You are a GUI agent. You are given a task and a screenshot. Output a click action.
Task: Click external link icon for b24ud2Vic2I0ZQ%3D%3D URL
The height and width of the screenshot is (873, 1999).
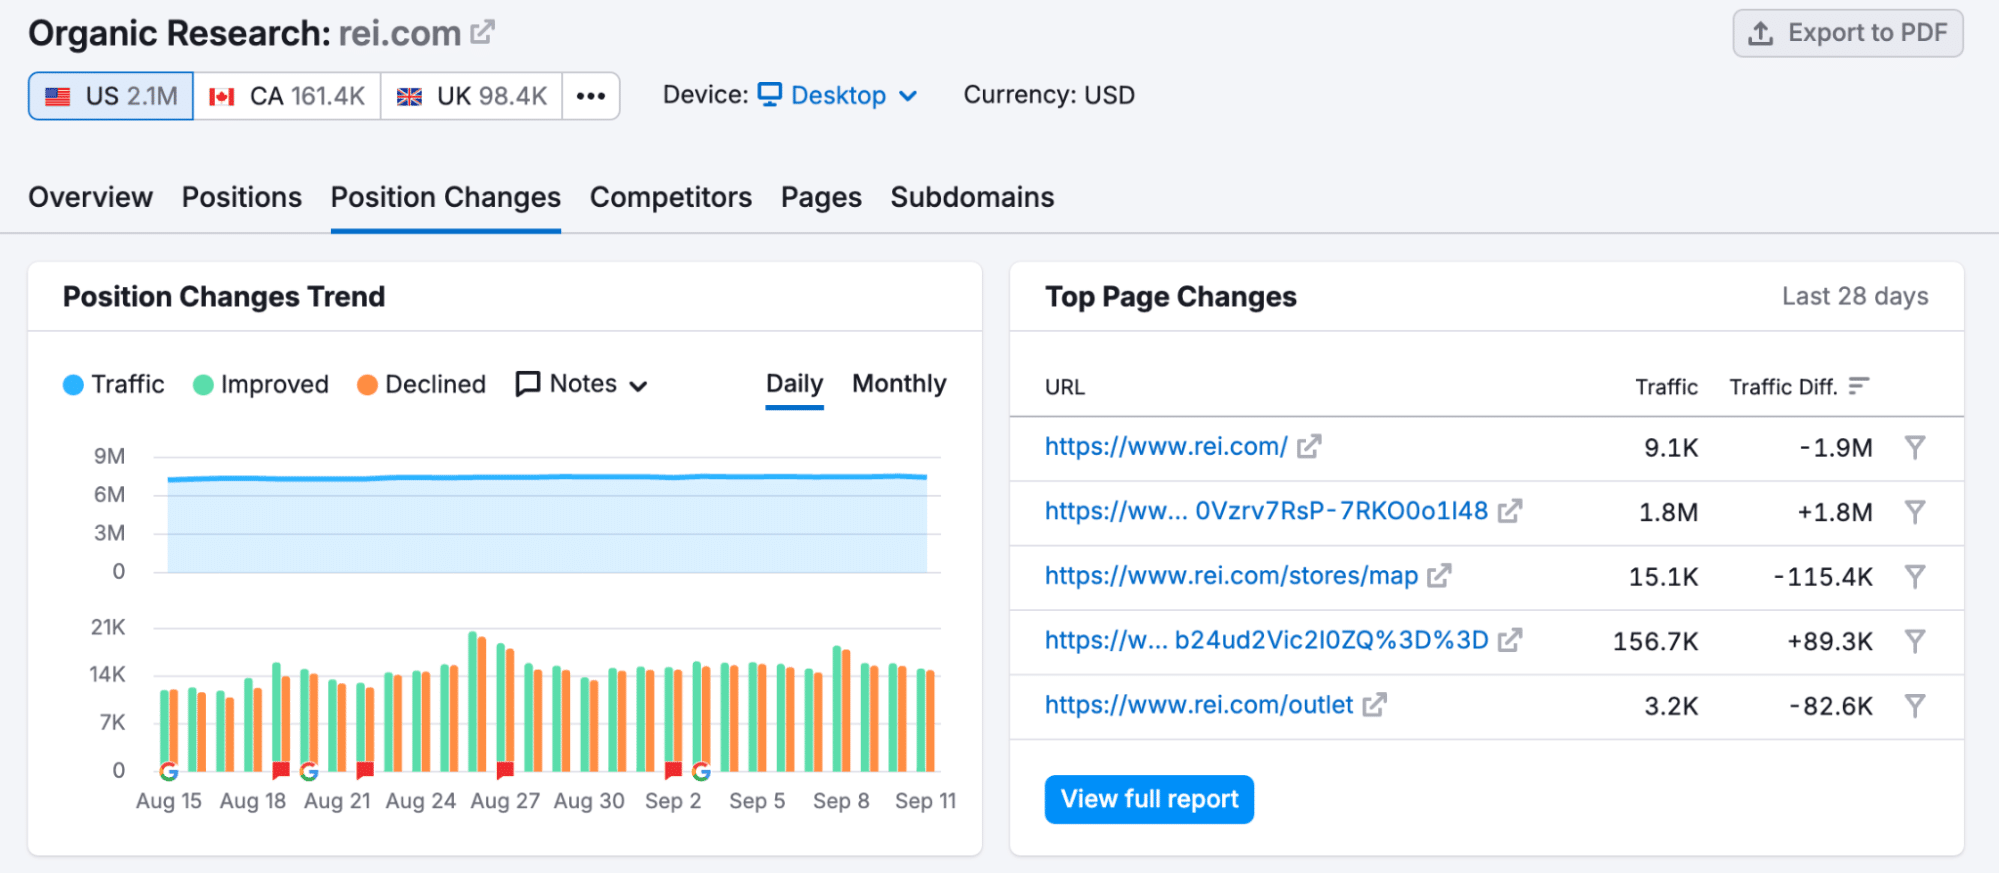[x=1510, y=640]
